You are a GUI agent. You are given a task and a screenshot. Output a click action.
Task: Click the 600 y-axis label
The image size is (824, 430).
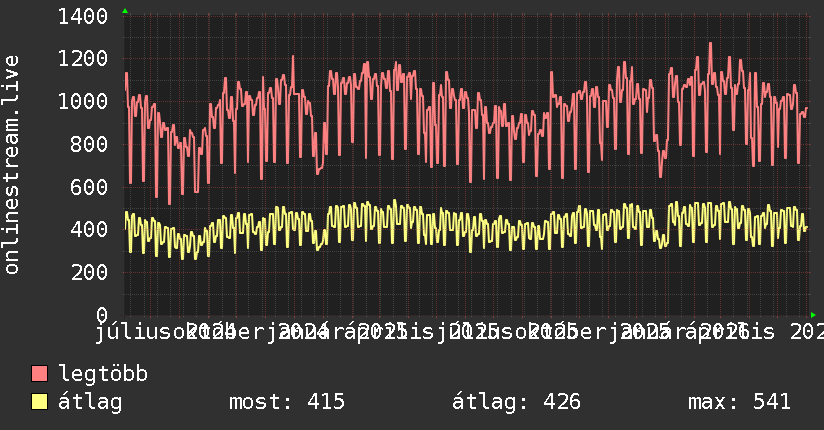(x=89, y=187)
